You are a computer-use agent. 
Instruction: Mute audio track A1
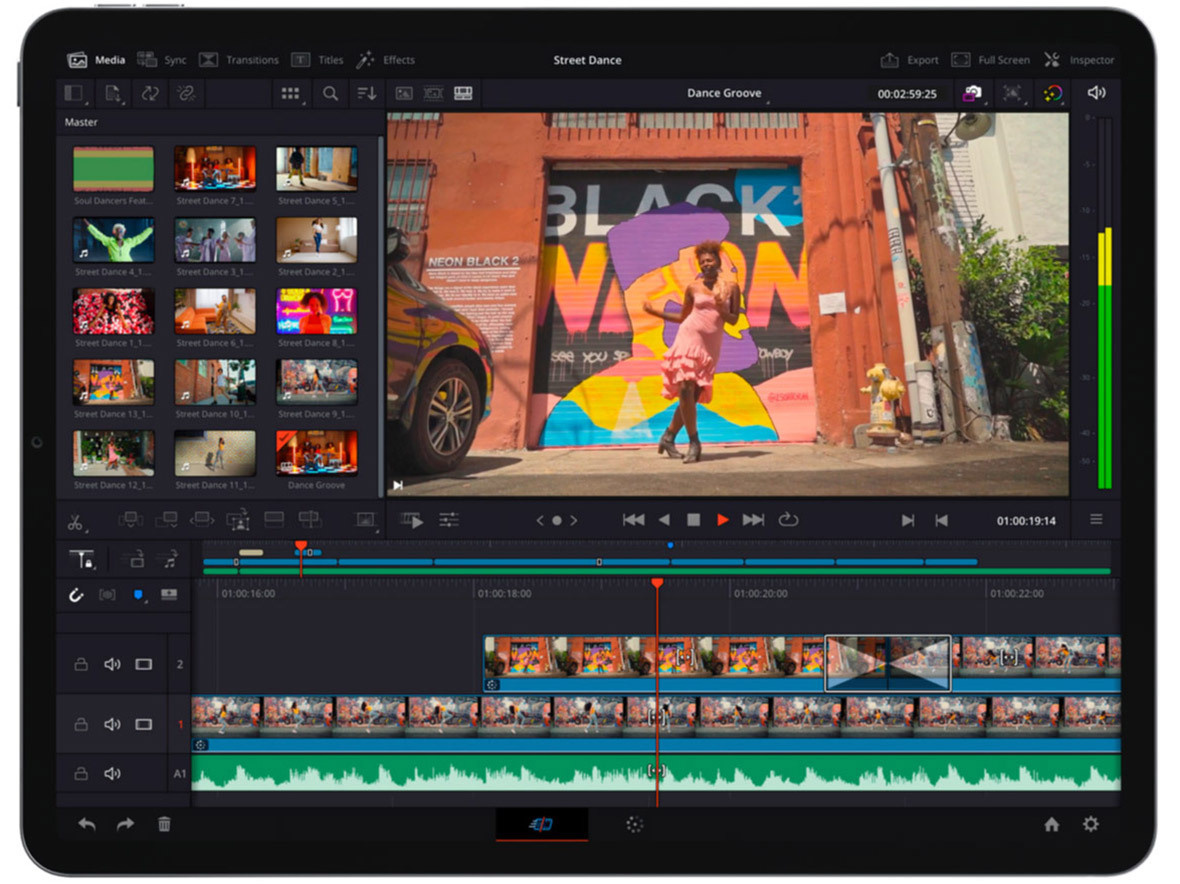pyautogui.click(x=110, y=773)
